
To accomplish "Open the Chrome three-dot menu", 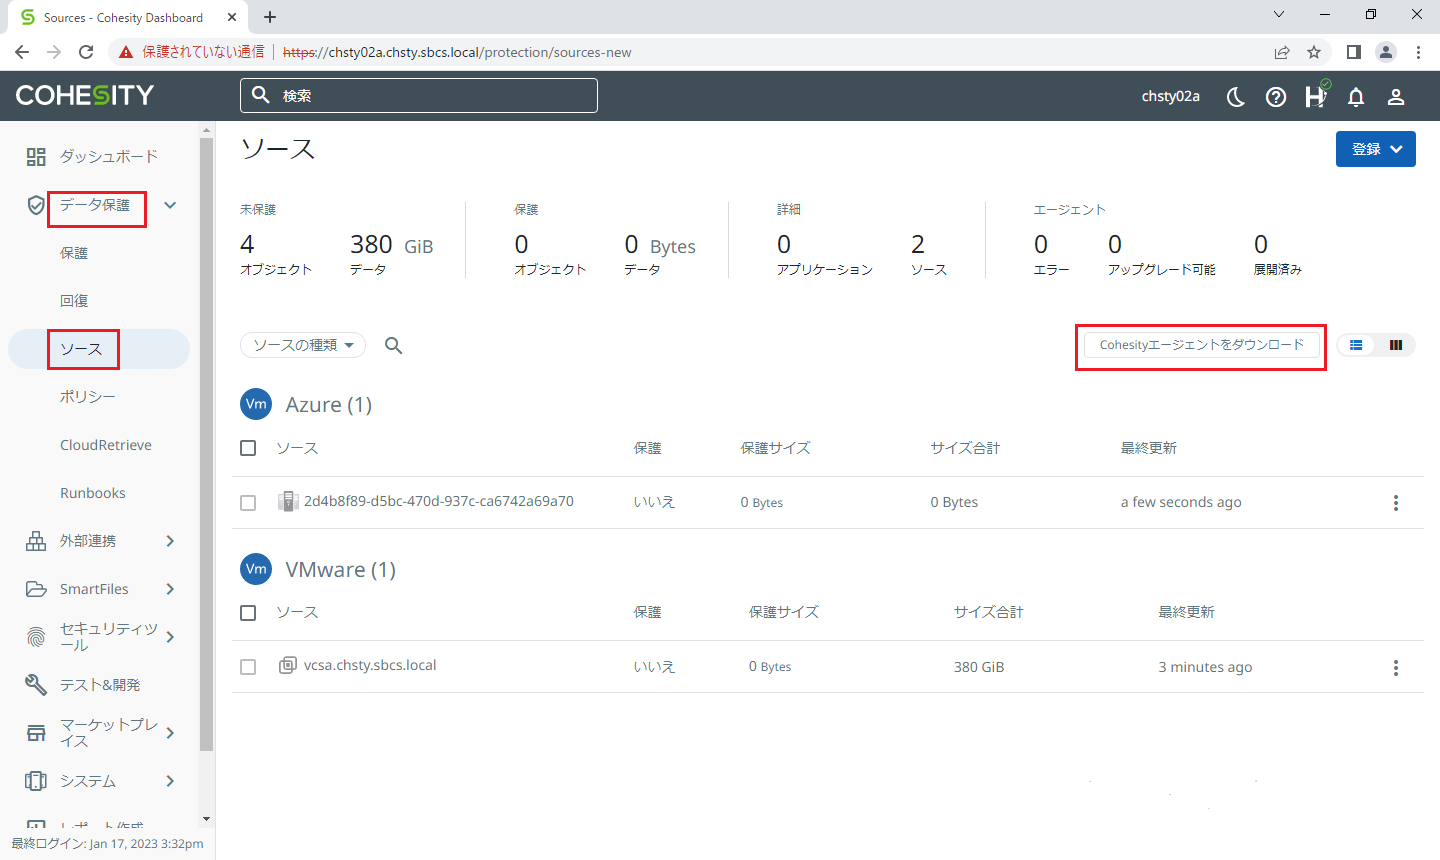I will [x=1418, y=52].
